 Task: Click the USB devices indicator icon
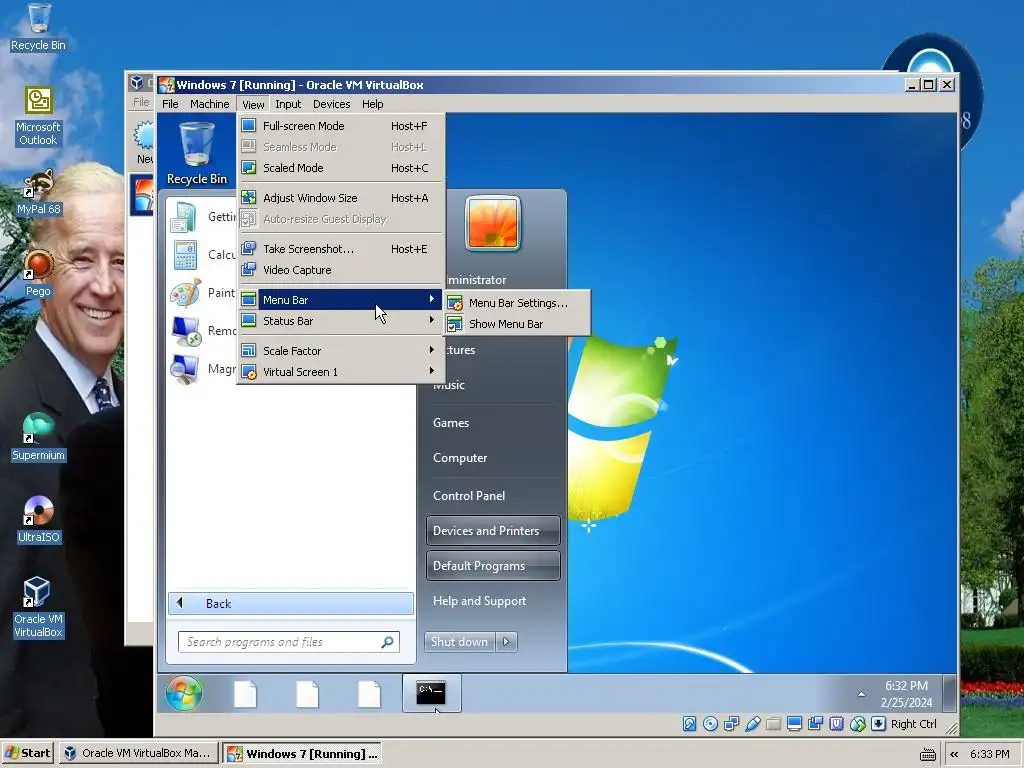coord(752,724)
